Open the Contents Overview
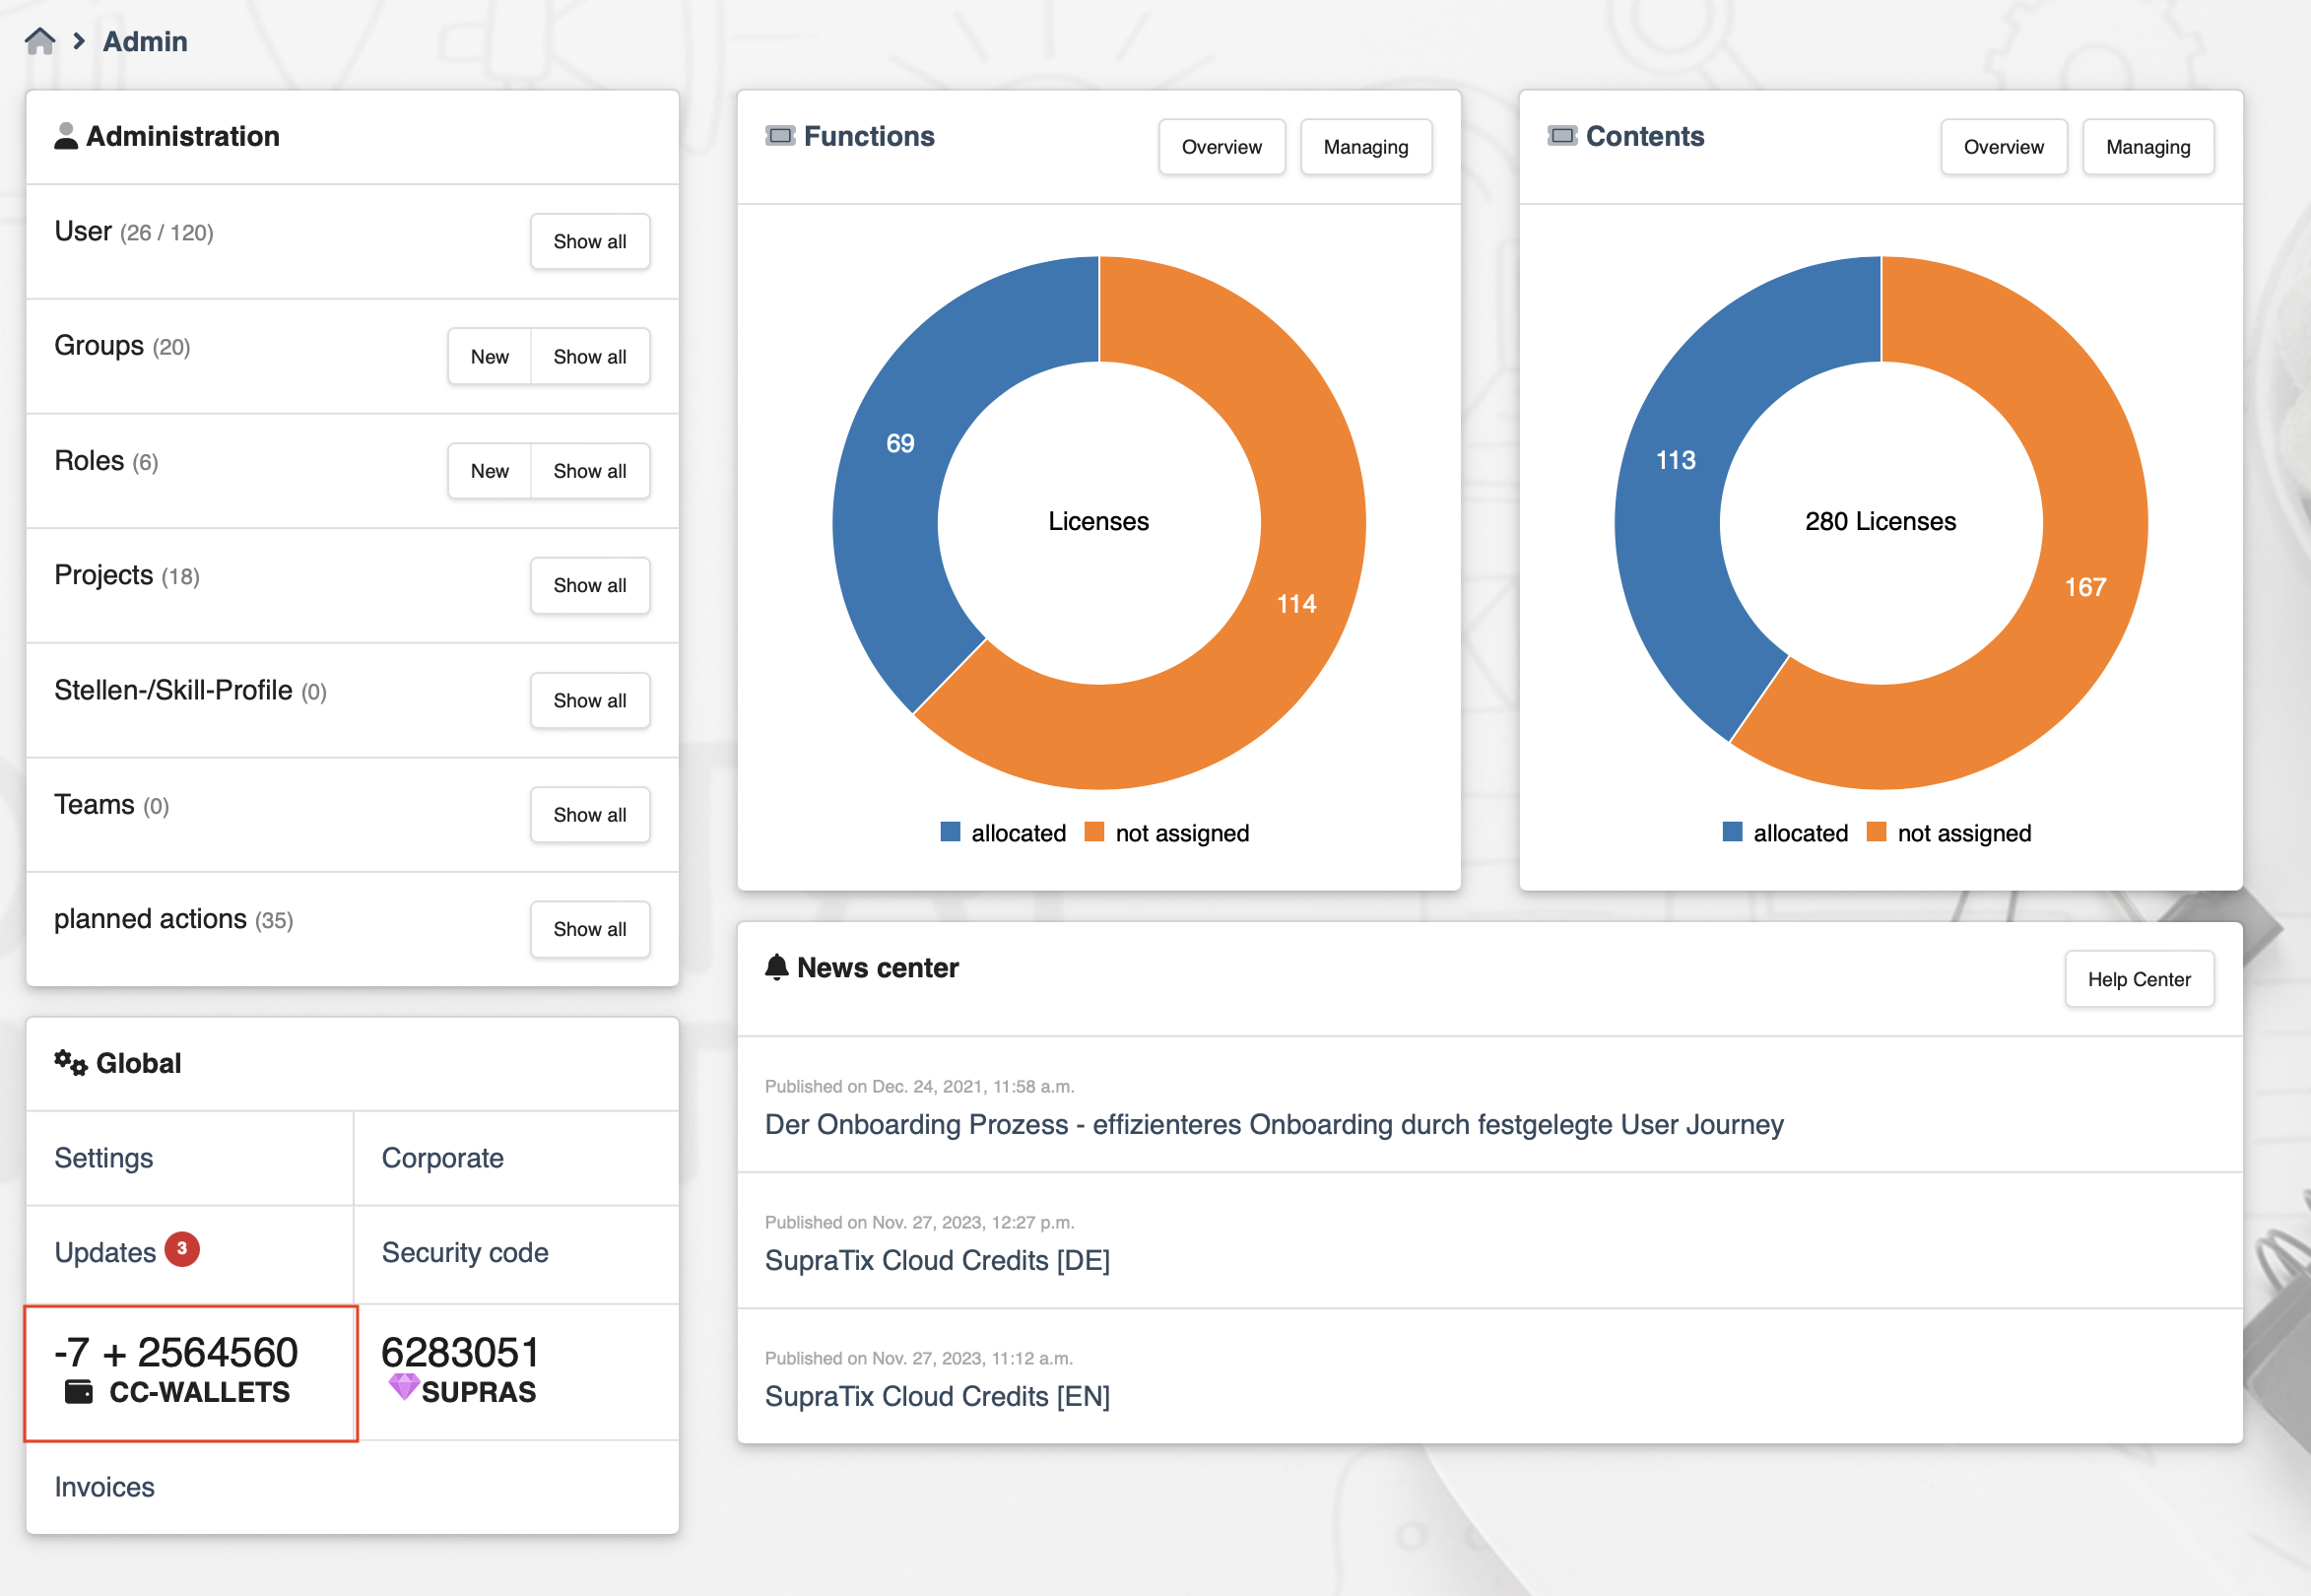Screen dimensions: 2311x1596 click(2004, 147)
